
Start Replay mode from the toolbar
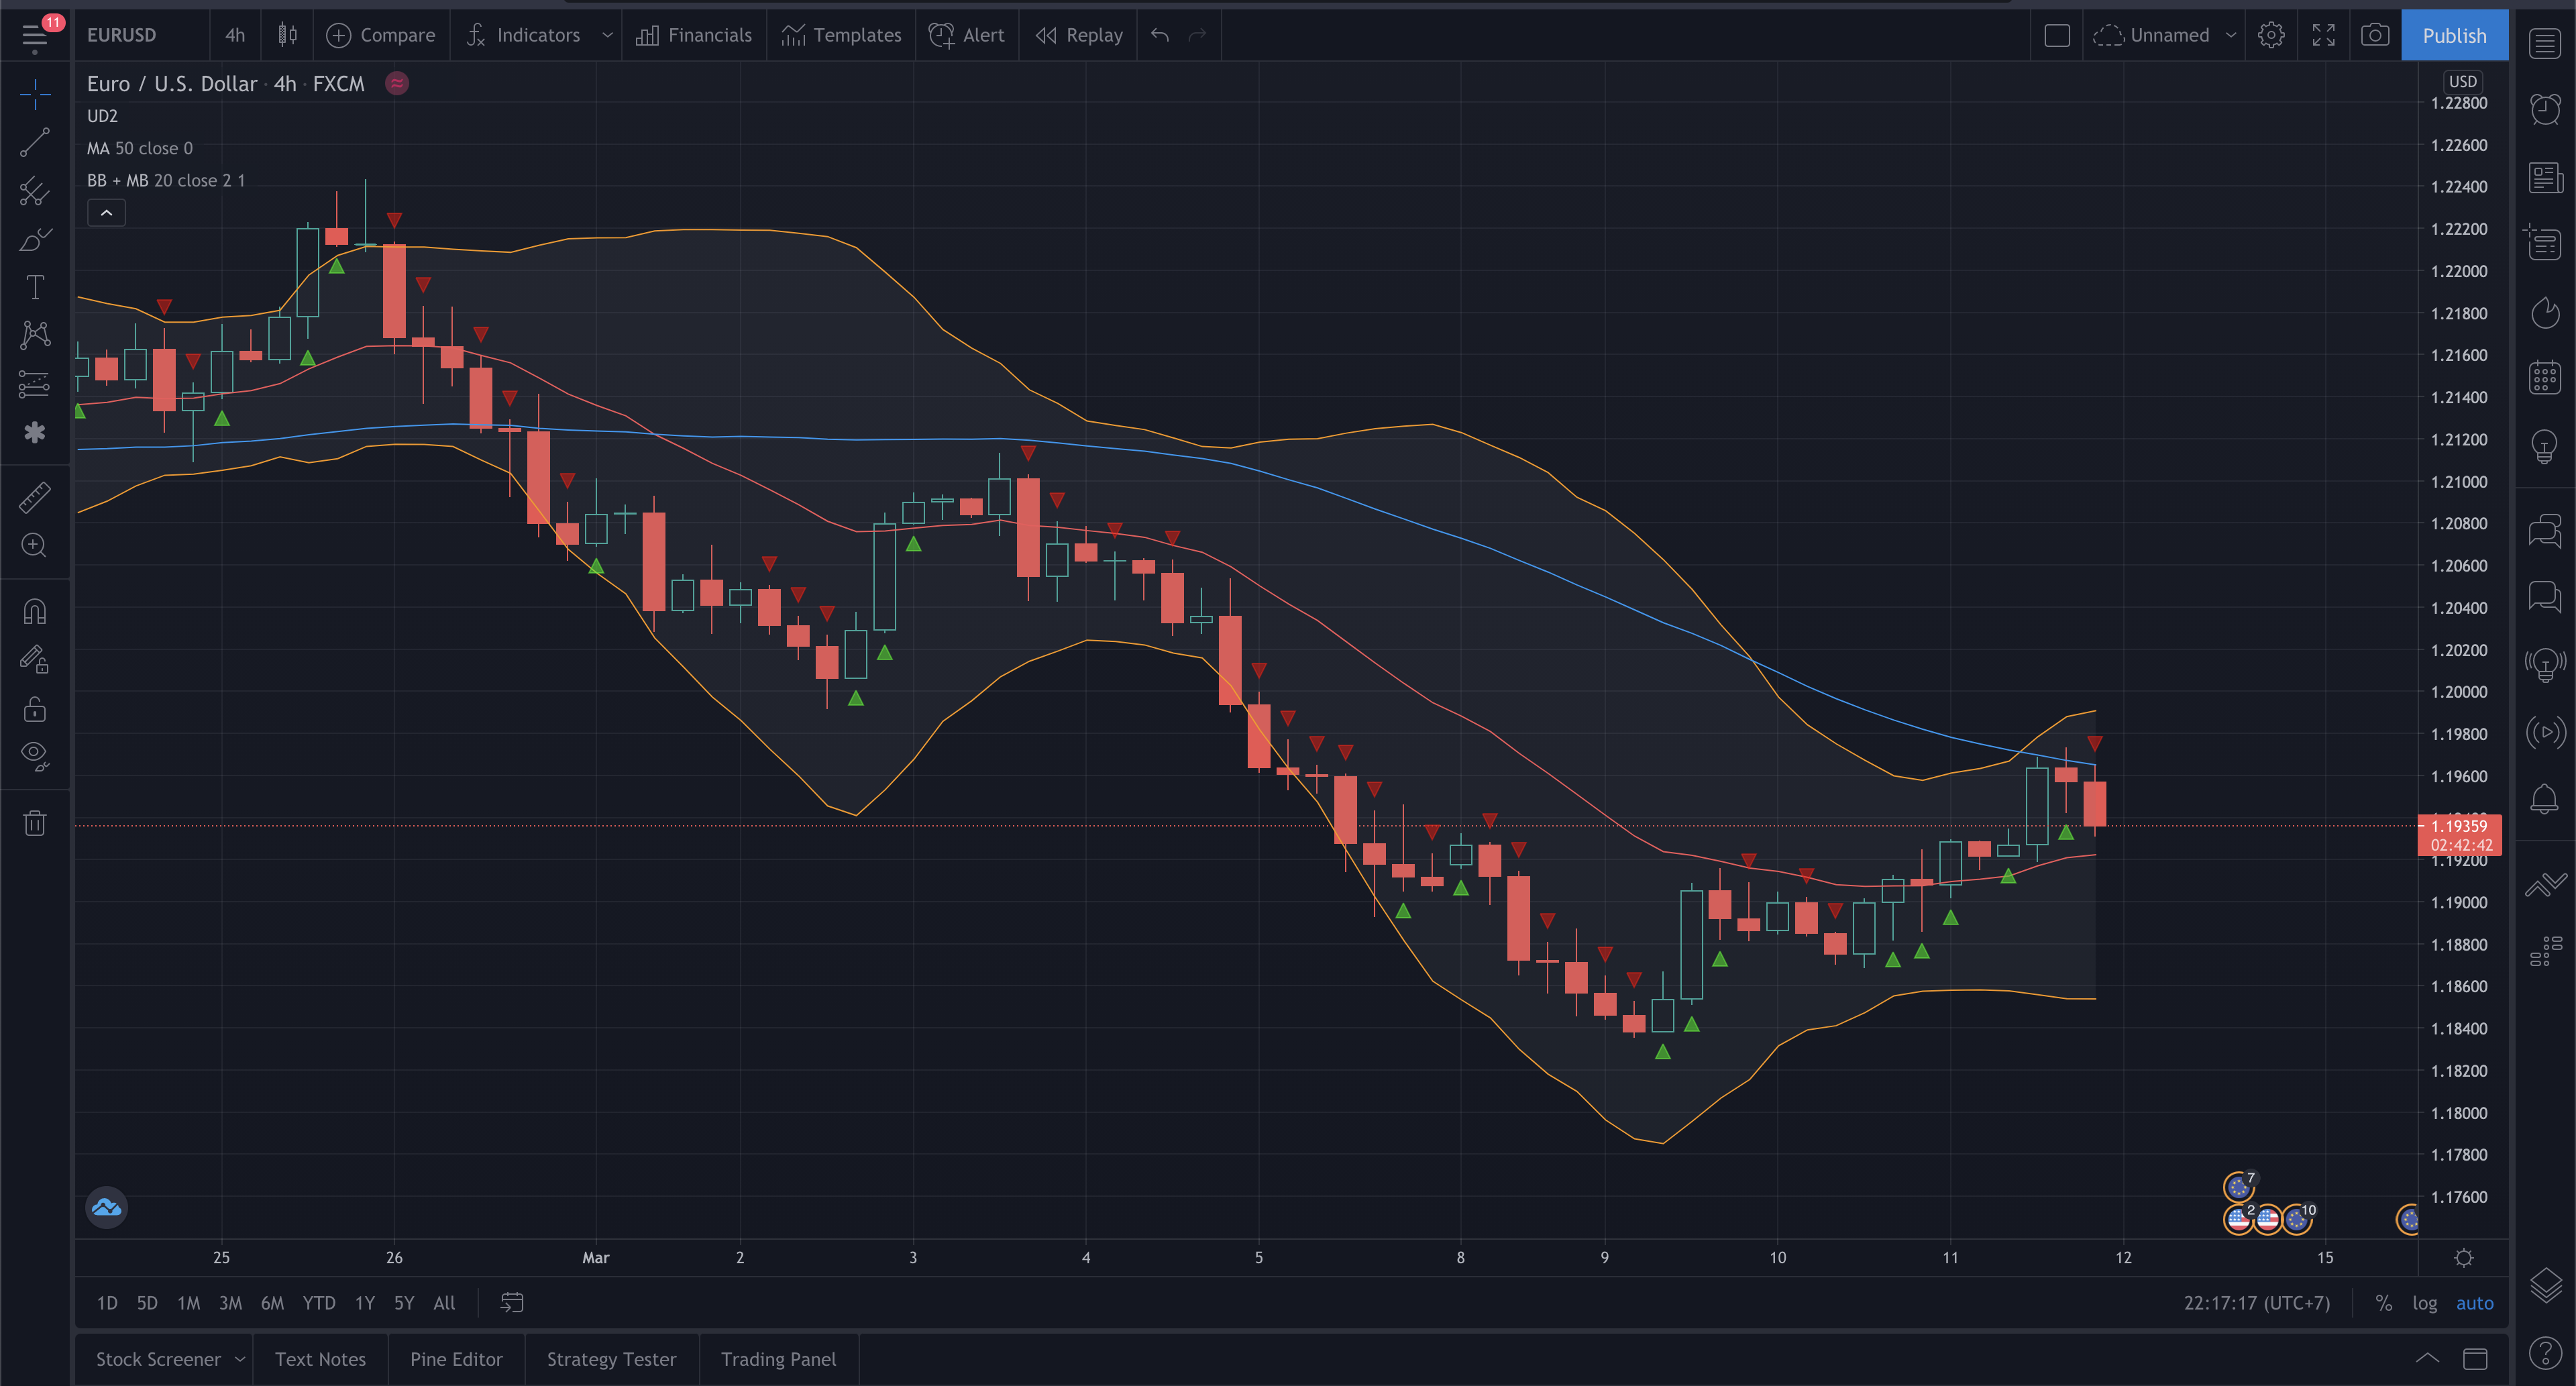1079,34
